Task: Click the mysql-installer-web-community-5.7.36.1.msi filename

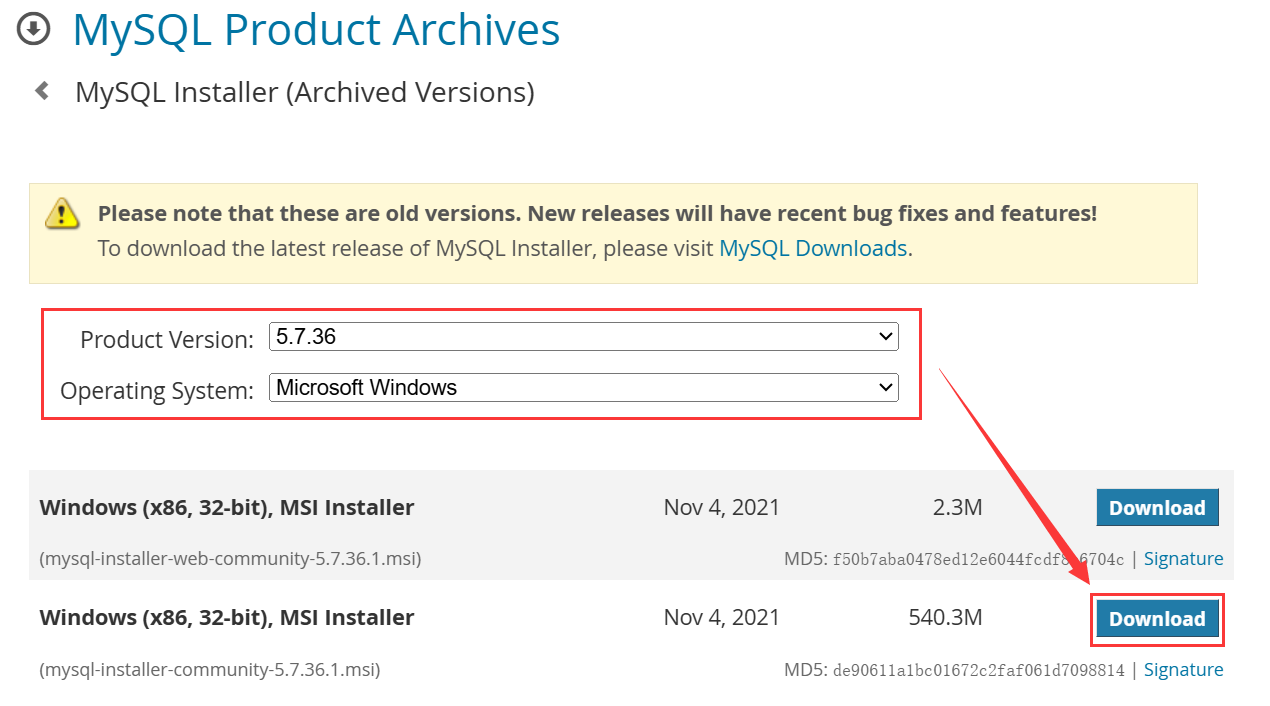Action: point(230,559)
